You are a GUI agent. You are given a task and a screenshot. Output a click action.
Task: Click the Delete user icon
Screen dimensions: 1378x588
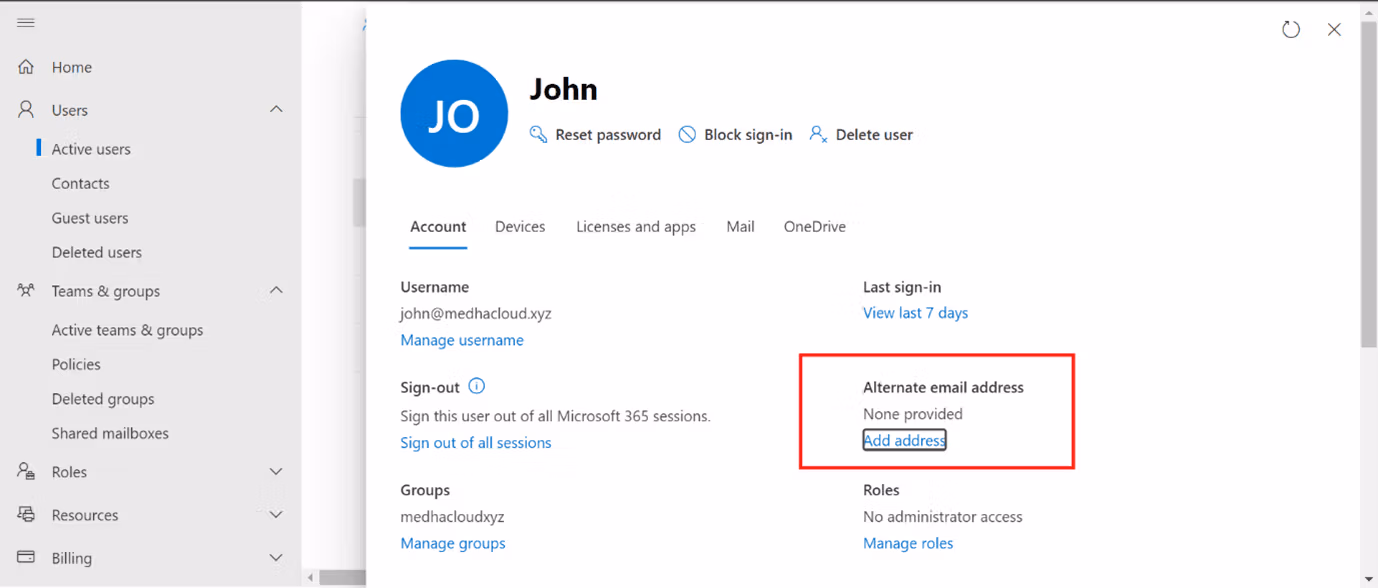pyautogui.click(x=817, y=134)
